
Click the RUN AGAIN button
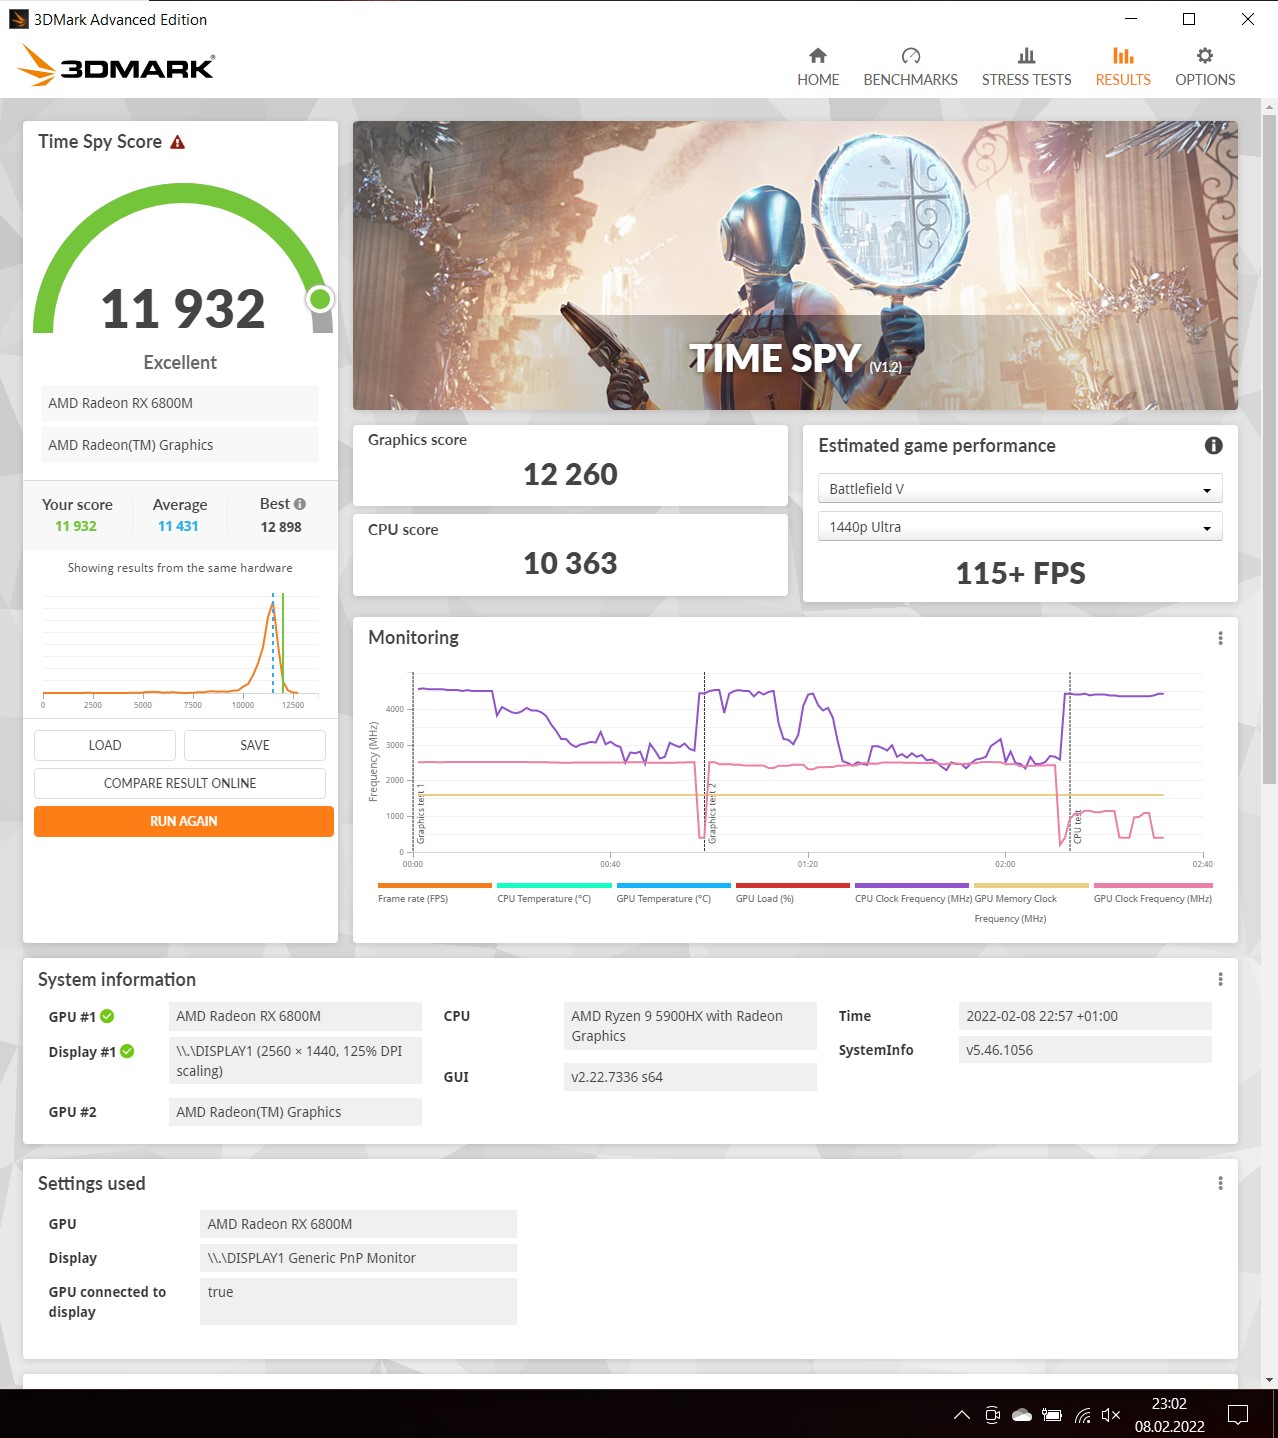[x=184, y=821]
